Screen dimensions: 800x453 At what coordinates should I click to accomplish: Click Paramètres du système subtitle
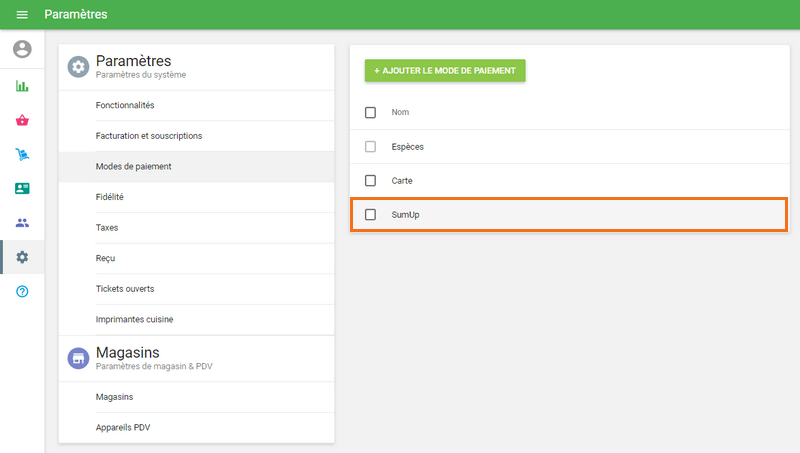point(141,75)
